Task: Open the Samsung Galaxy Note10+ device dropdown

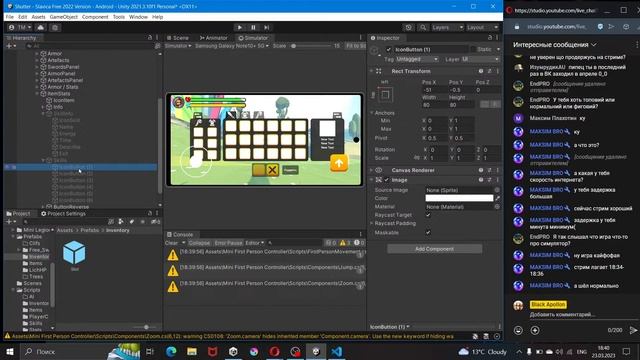Action: 232,46
